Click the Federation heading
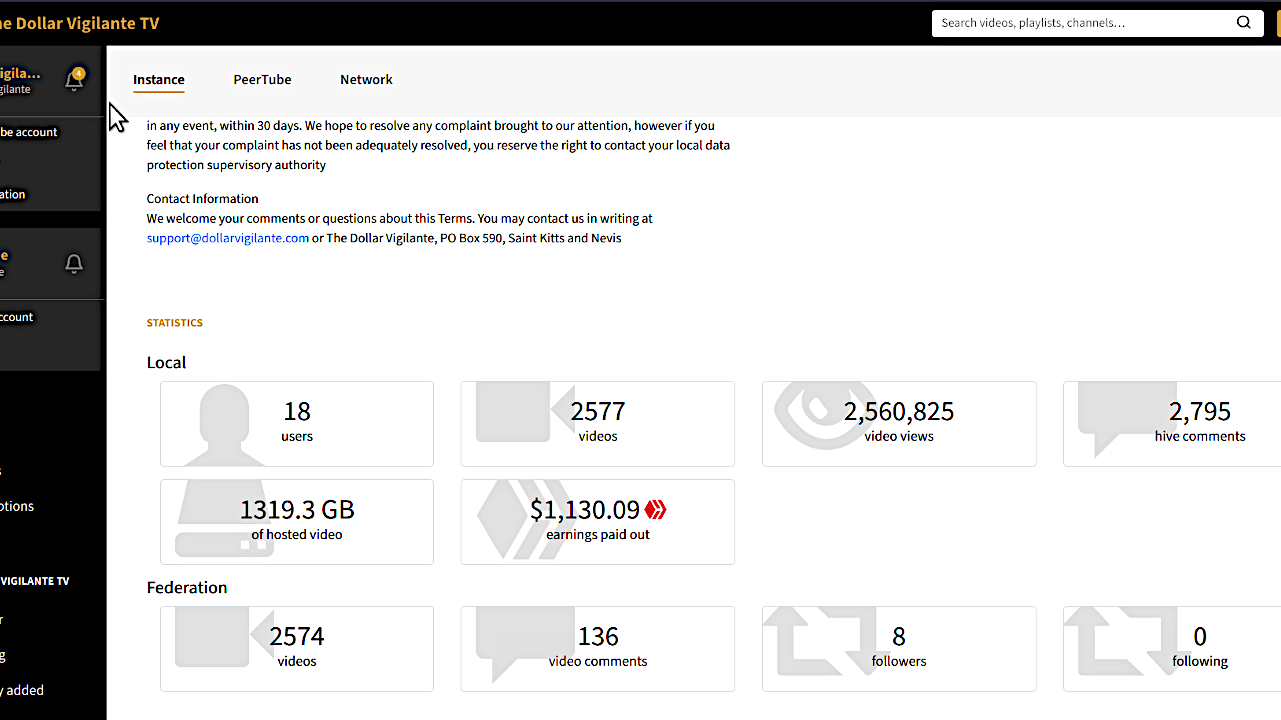 click(x=187, y=587)
